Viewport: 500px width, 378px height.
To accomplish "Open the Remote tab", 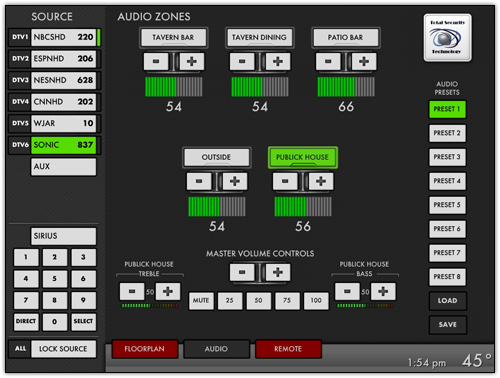I will point(288,349).
